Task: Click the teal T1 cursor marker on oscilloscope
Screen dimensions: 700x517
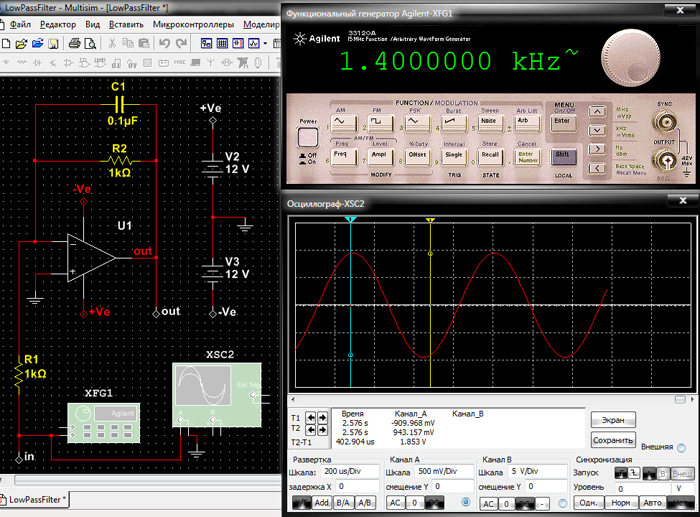Action: tap(350, 220)
